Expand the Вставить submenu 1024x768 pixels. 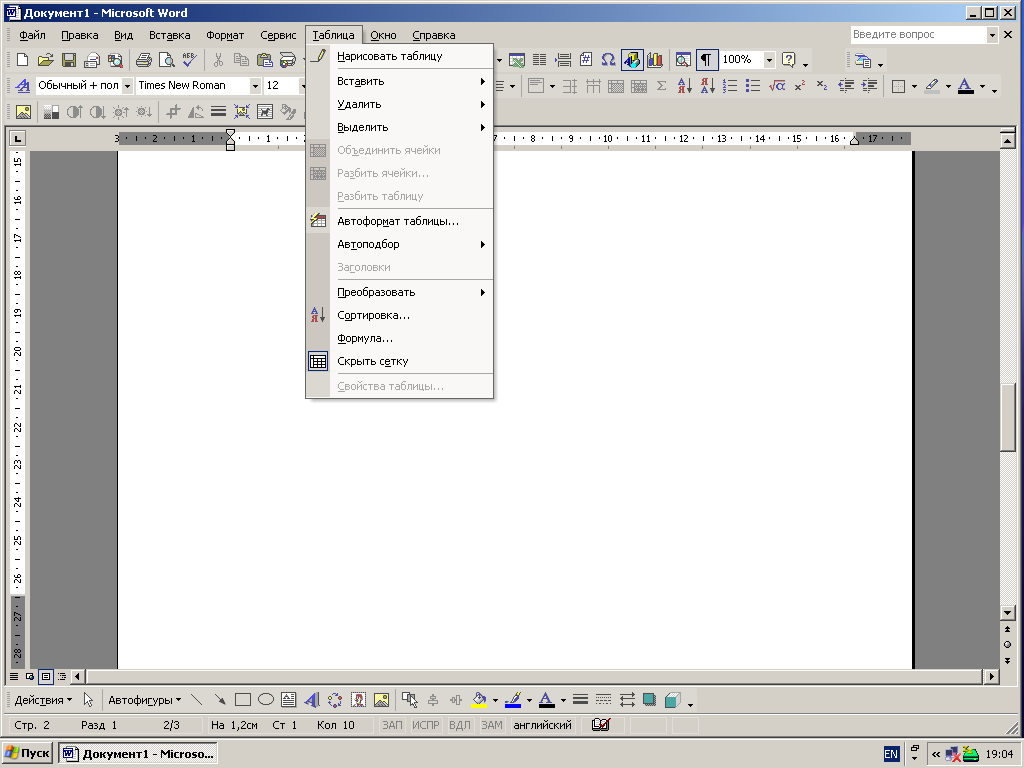(399, 82)
